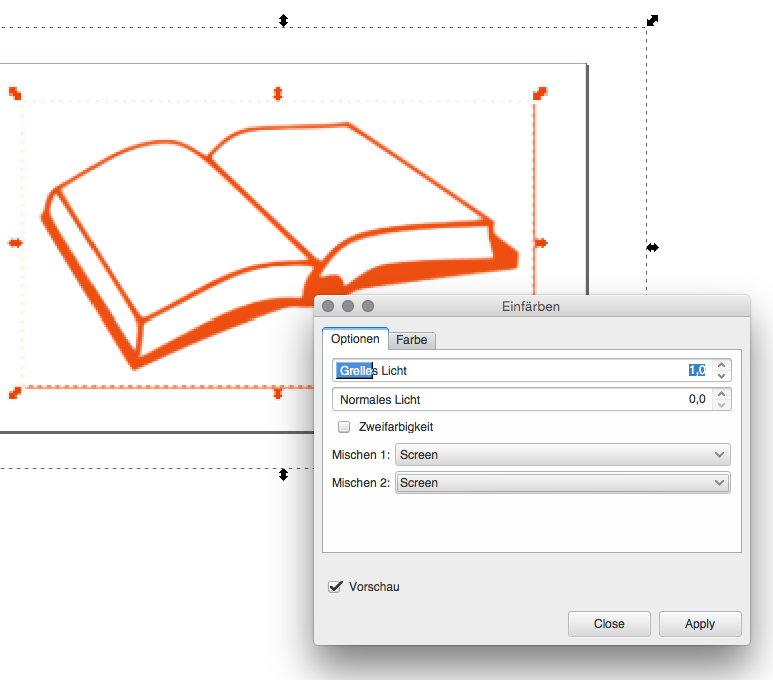Click the black top-right diagonal scale handle
This screenshot has height=680, width=773.
652,20
